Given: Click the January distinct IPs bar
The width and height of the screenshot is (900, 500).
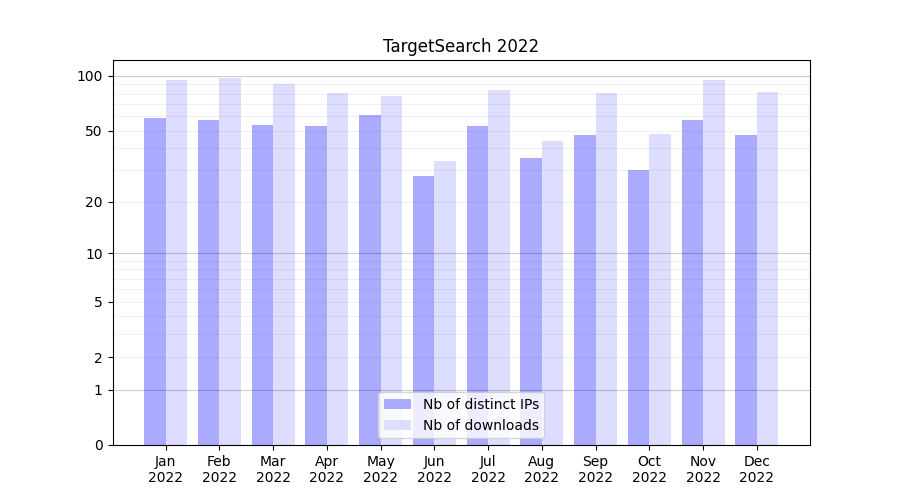Looking at the screenshot, I should (155, 280).
